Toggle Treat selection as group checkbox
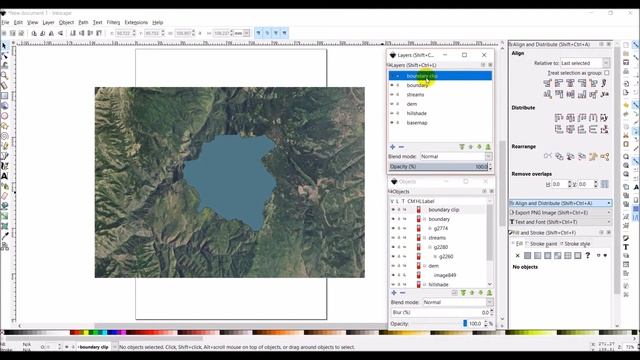 [x=607, y=73]
